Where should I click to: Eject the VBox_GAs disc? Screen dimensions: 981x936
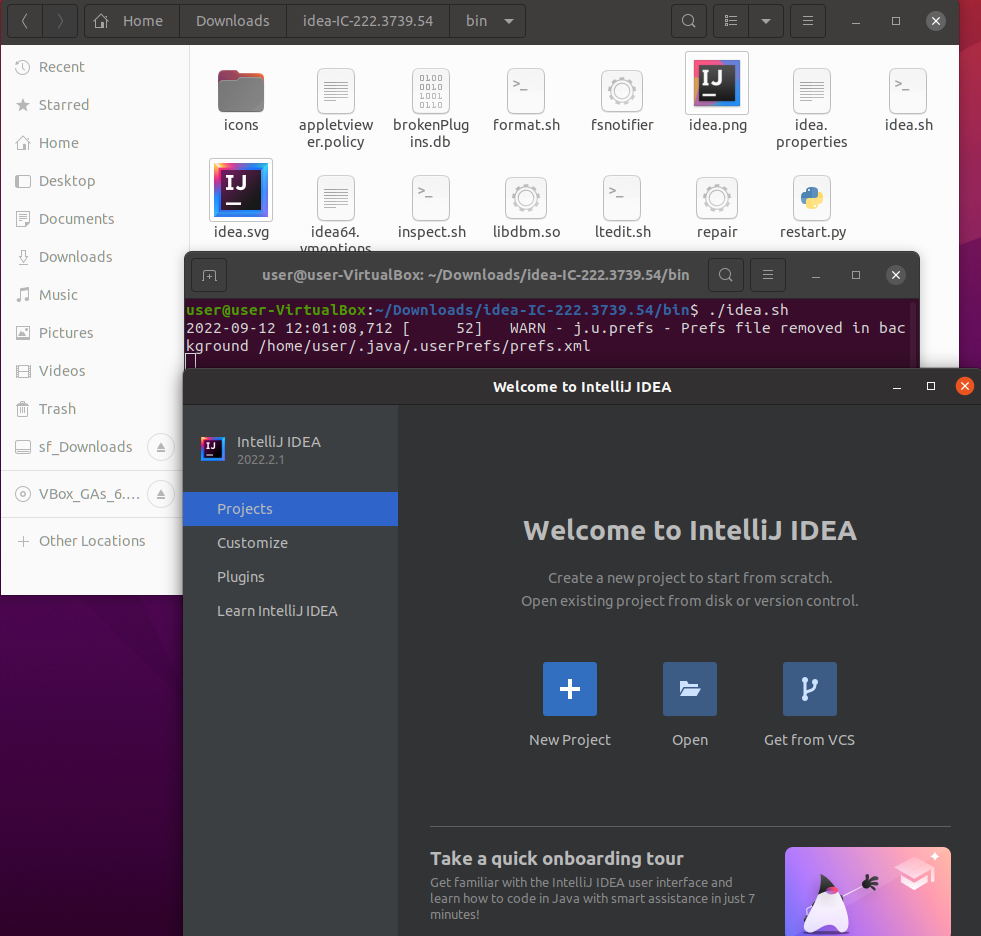click(x=161, y=494)
